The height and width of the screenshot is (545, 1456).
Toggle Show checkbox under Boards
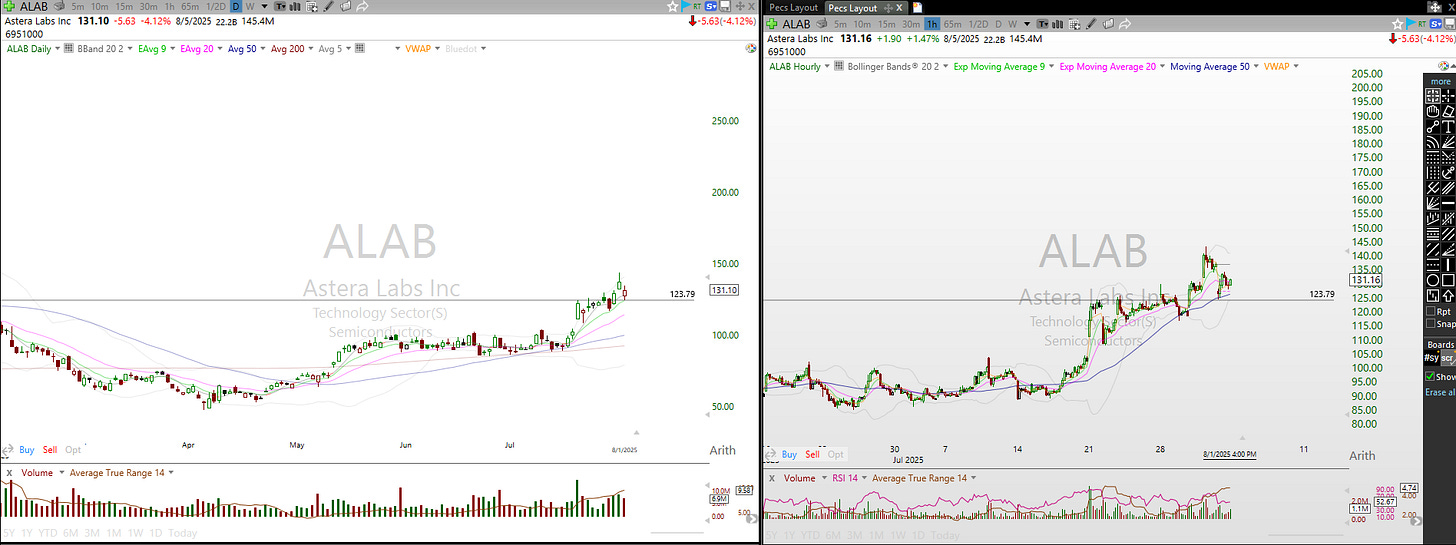pyautogui.click(x=1430, y=377)
